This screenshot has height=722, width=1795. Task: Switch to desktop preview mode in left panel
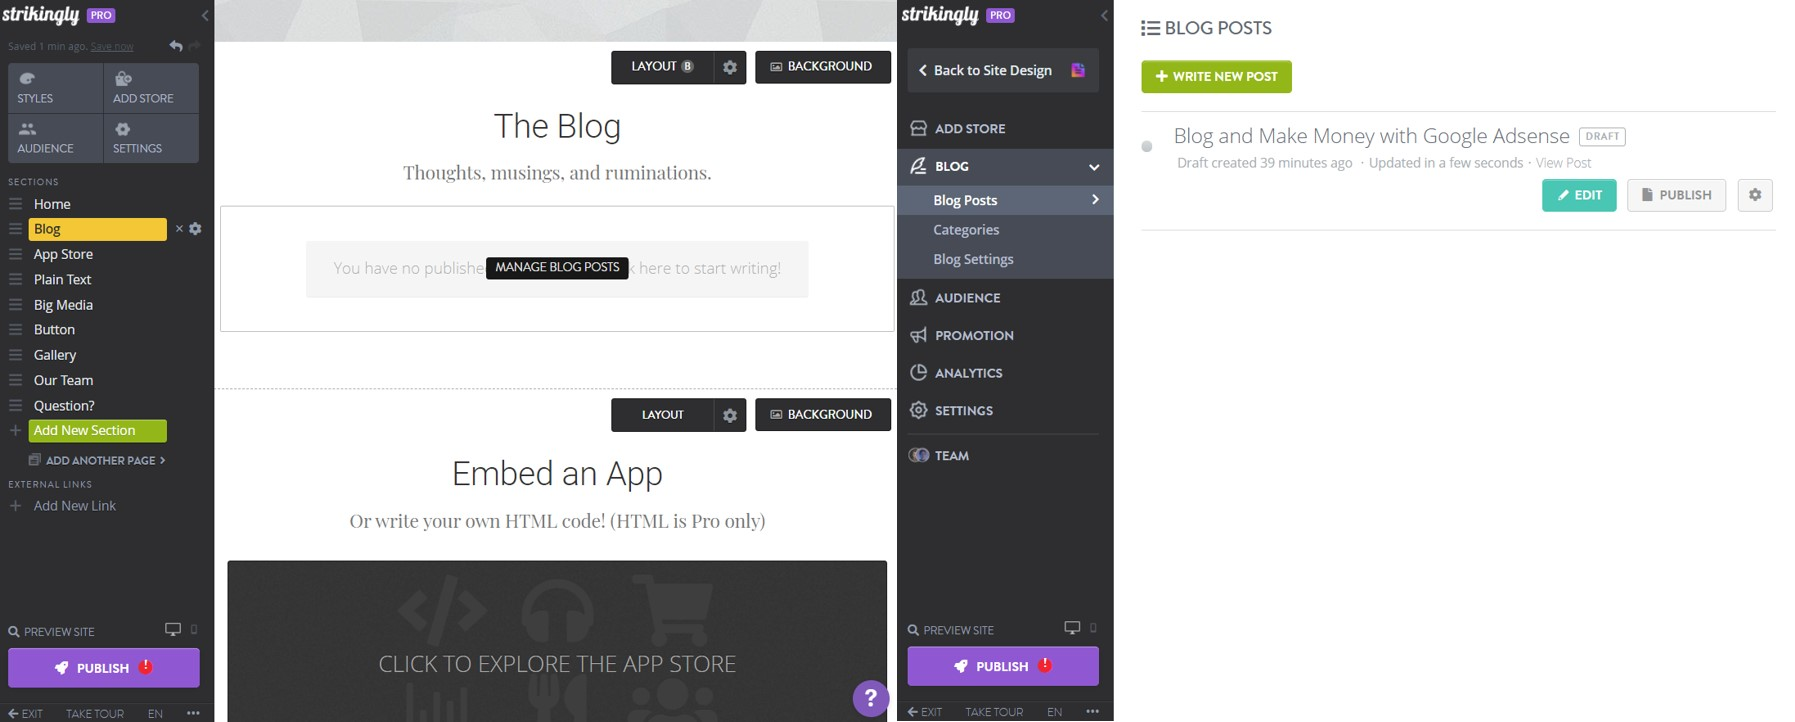click(173, 630)
